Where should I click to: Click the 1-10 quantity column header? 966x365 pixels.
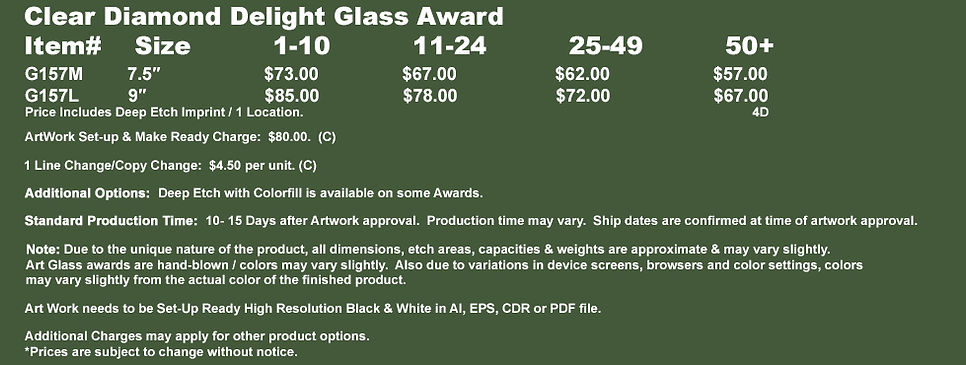pos(302,46)
